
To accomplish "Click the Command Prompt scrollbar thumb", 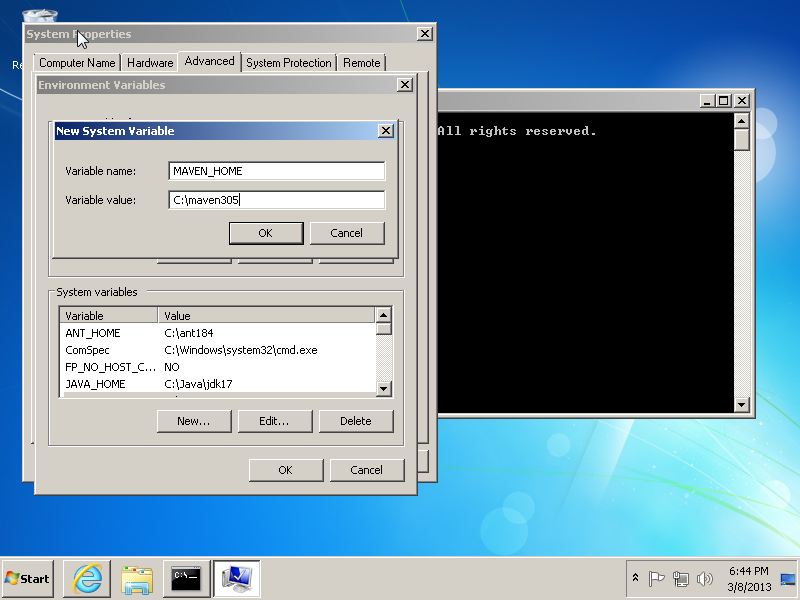I will coord(741,139).
